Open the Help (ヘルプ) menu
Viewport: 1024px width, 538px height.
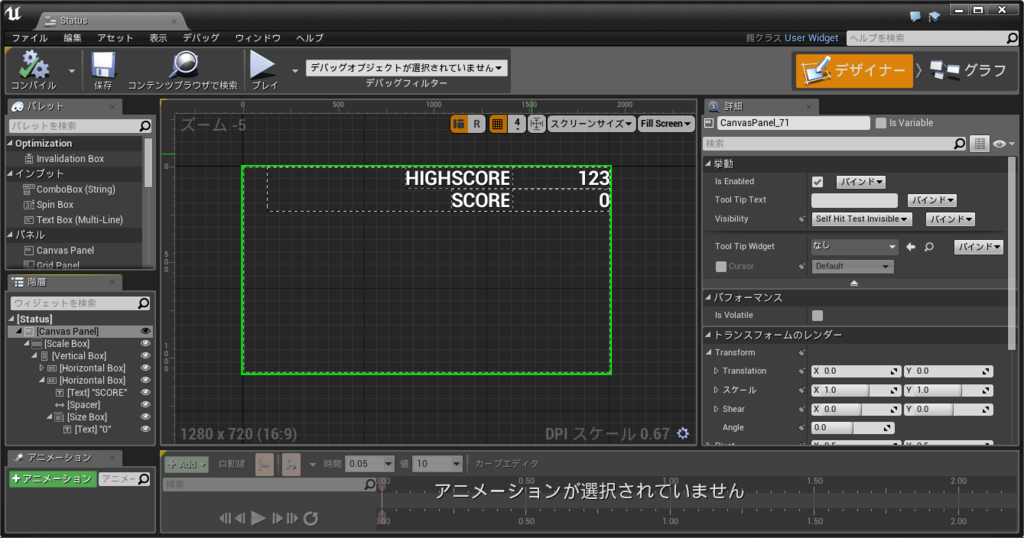(310, 38)
